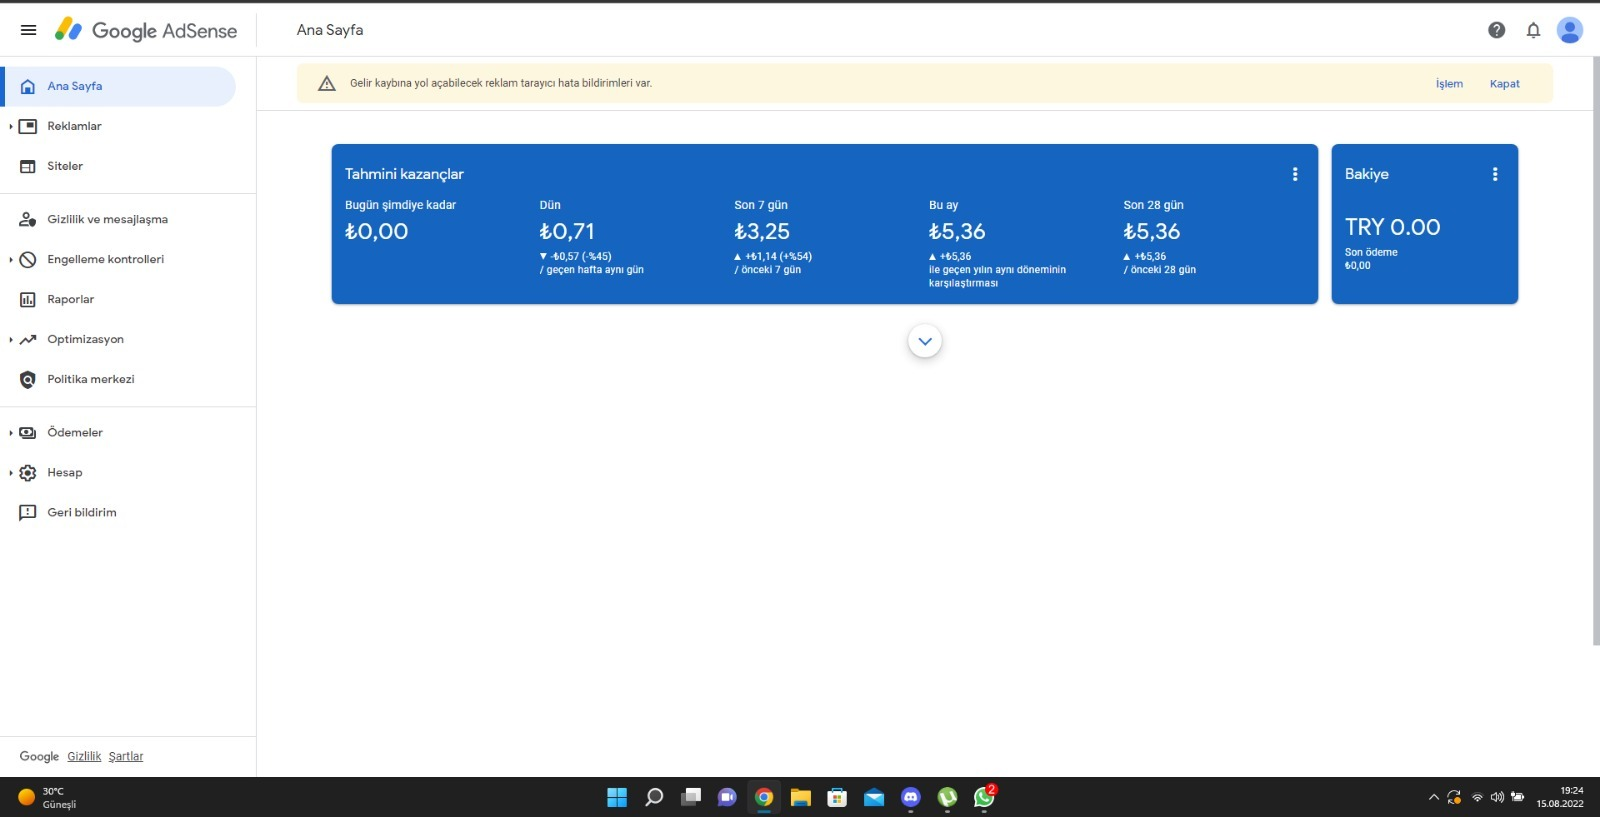Click the Google AdSense logo
The width and height of the screenshot is (1600, 817).
point(146,30)
